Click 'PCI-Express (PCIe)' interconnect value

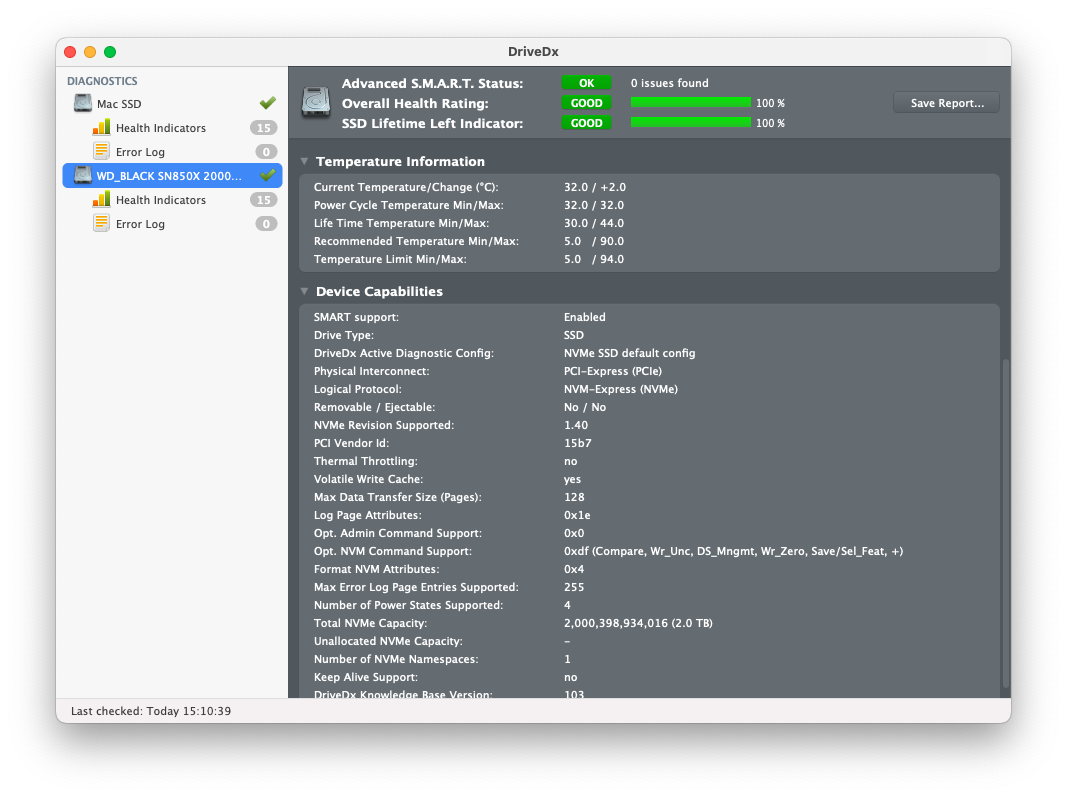point(612,371)
